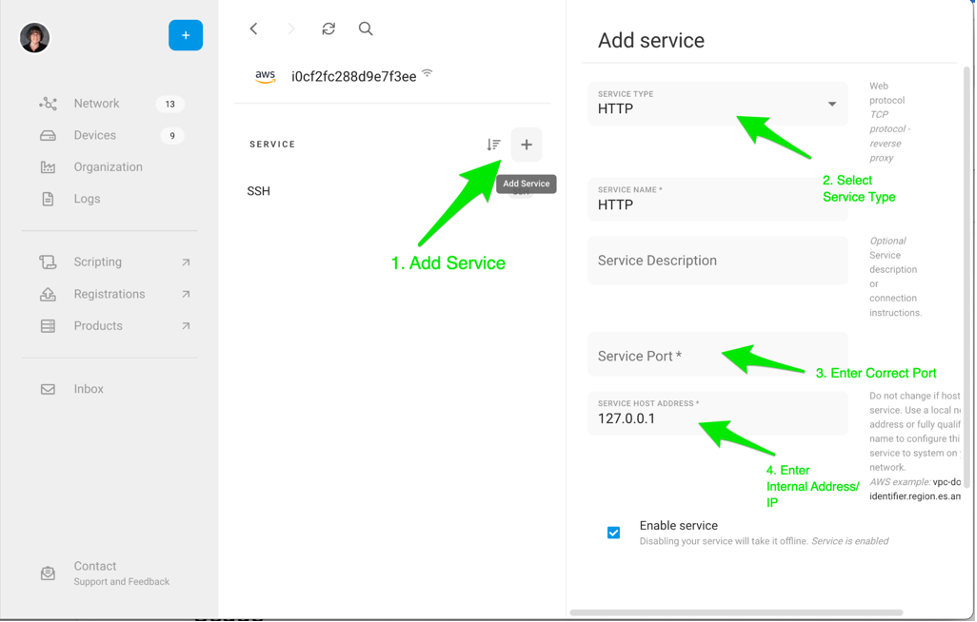Click the blue add button near the avatar
This screenshot has height=622, width=977.
click(185, 35)
